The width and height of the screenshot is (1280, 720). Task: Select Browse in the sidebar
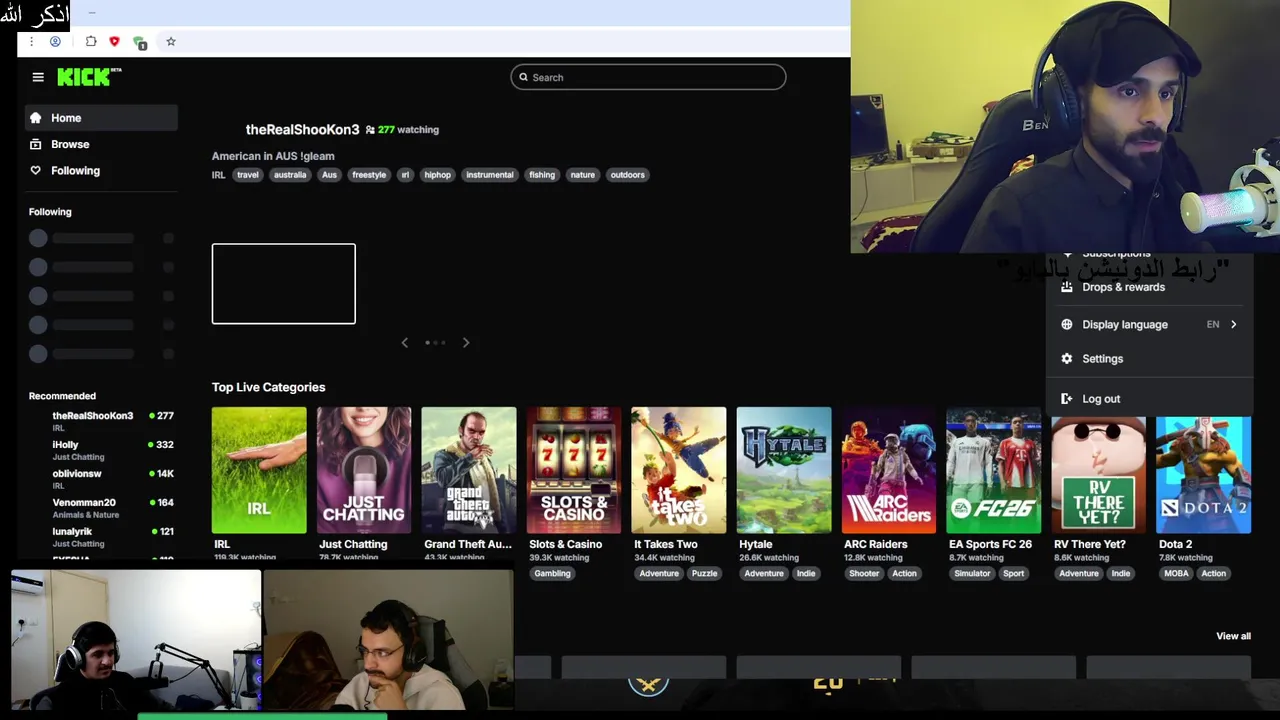tap(101, 144)
